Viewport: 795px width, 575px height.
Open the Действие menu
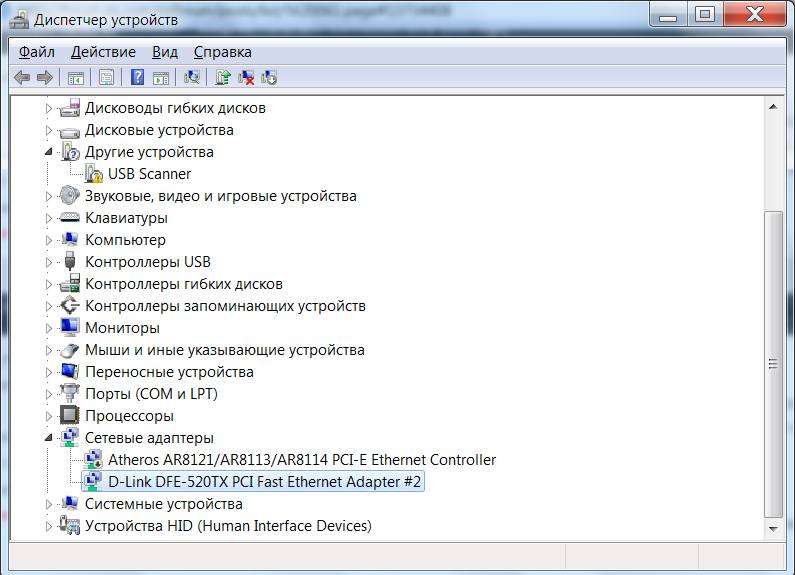[x=103, y=52]
